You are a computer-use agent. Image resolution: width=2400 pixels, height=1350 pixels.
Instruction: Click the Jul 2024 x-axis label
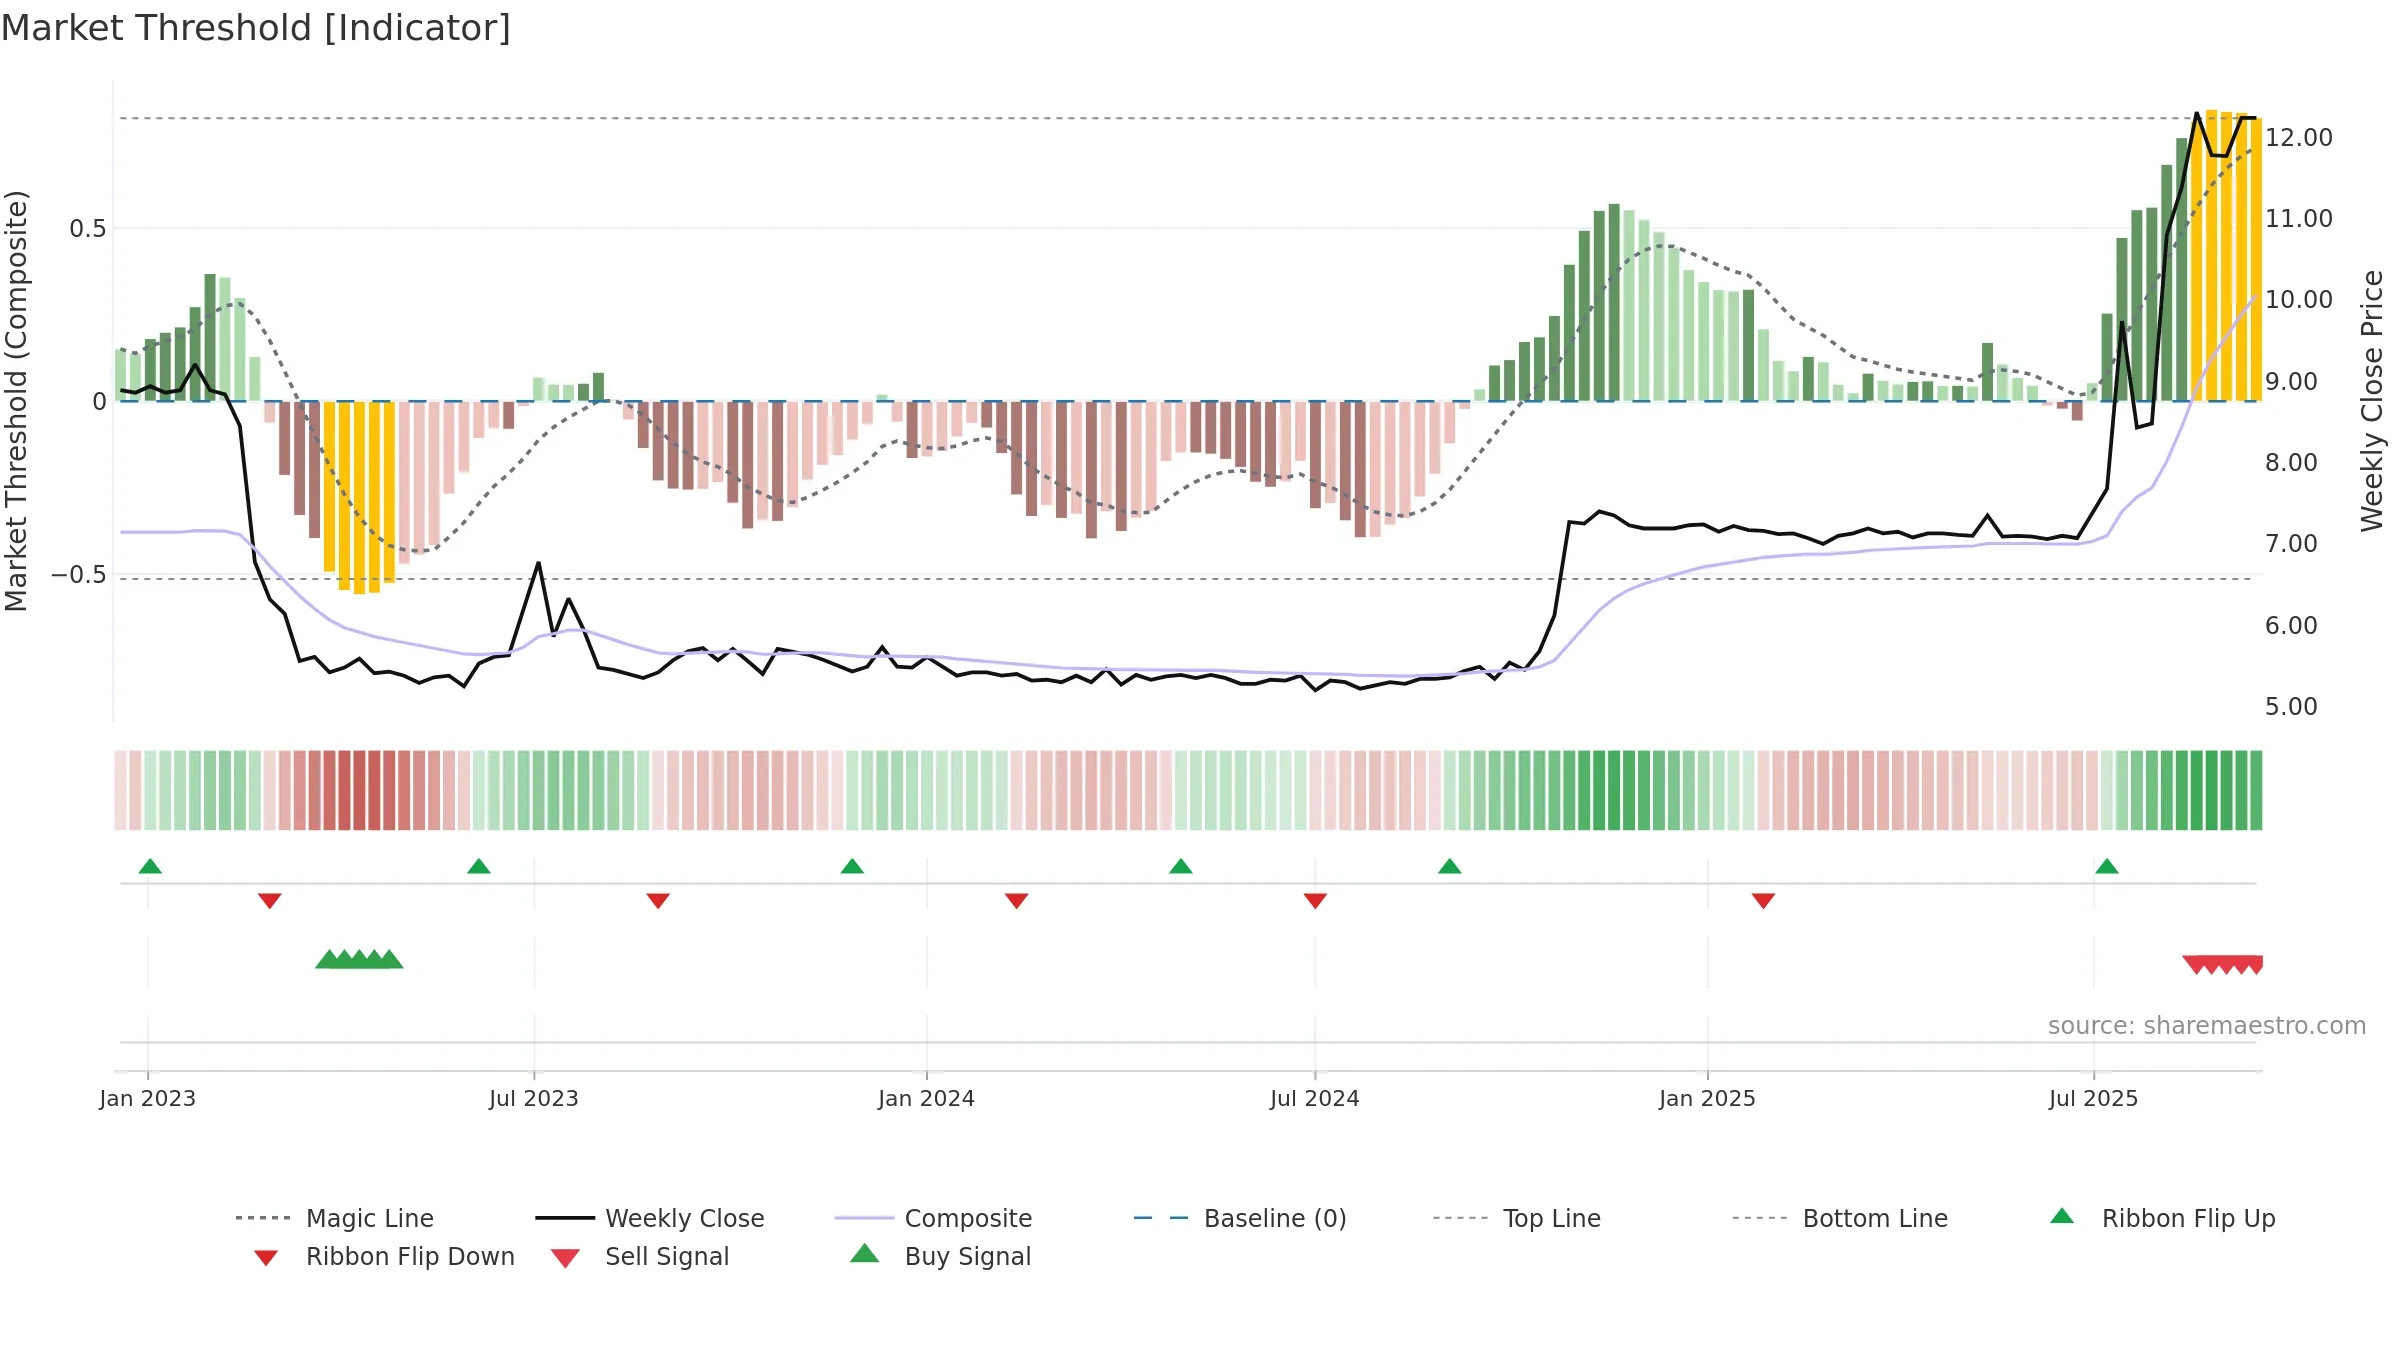click(x=1314, y=1098)
